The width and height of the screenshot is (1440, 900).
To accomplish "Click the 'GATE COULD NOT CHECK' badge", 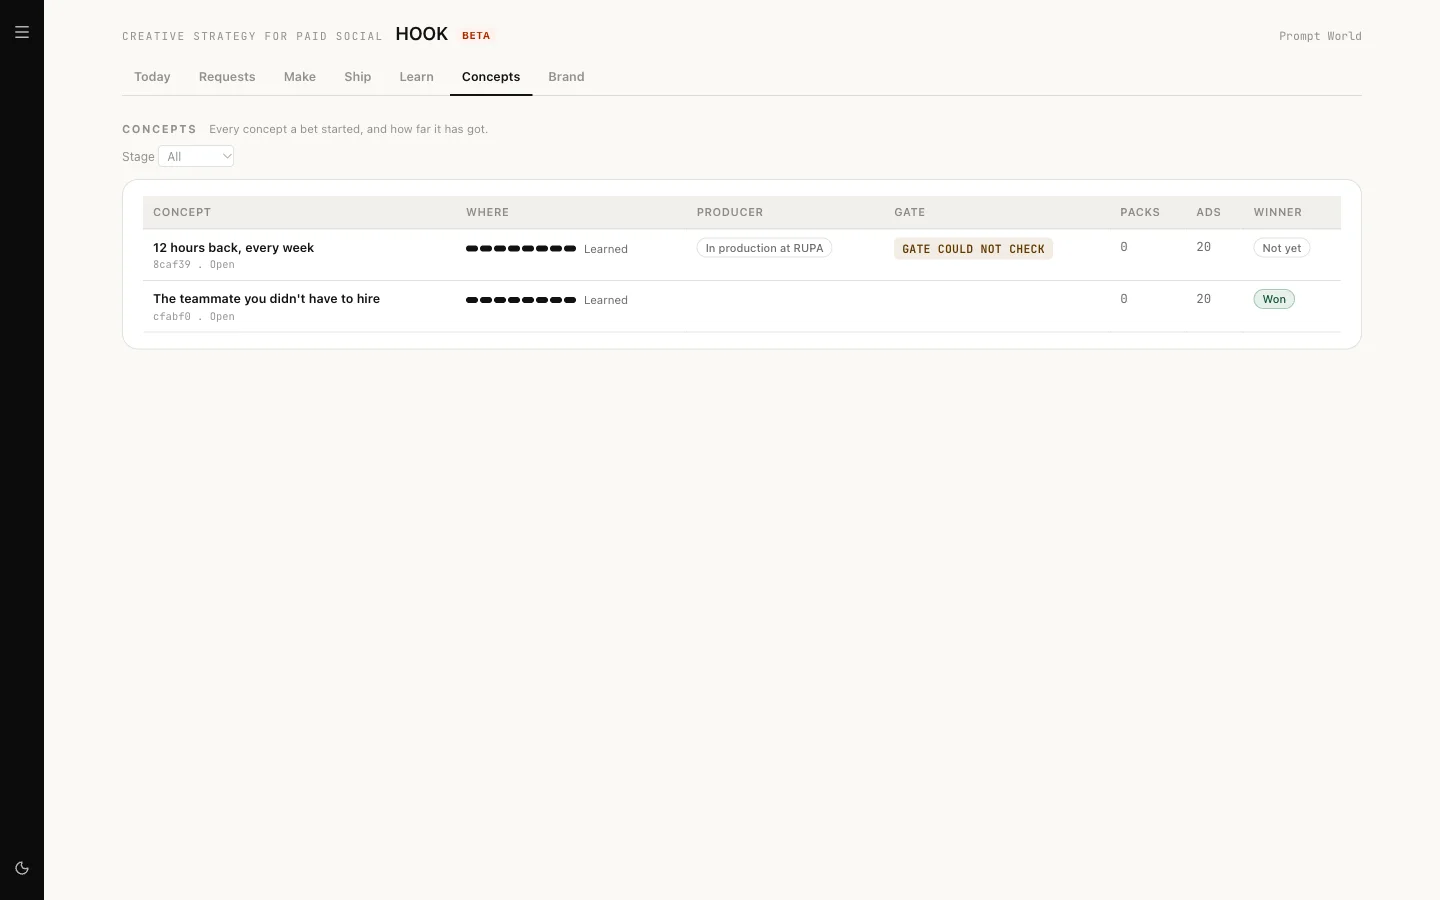I will pos(973,249).
